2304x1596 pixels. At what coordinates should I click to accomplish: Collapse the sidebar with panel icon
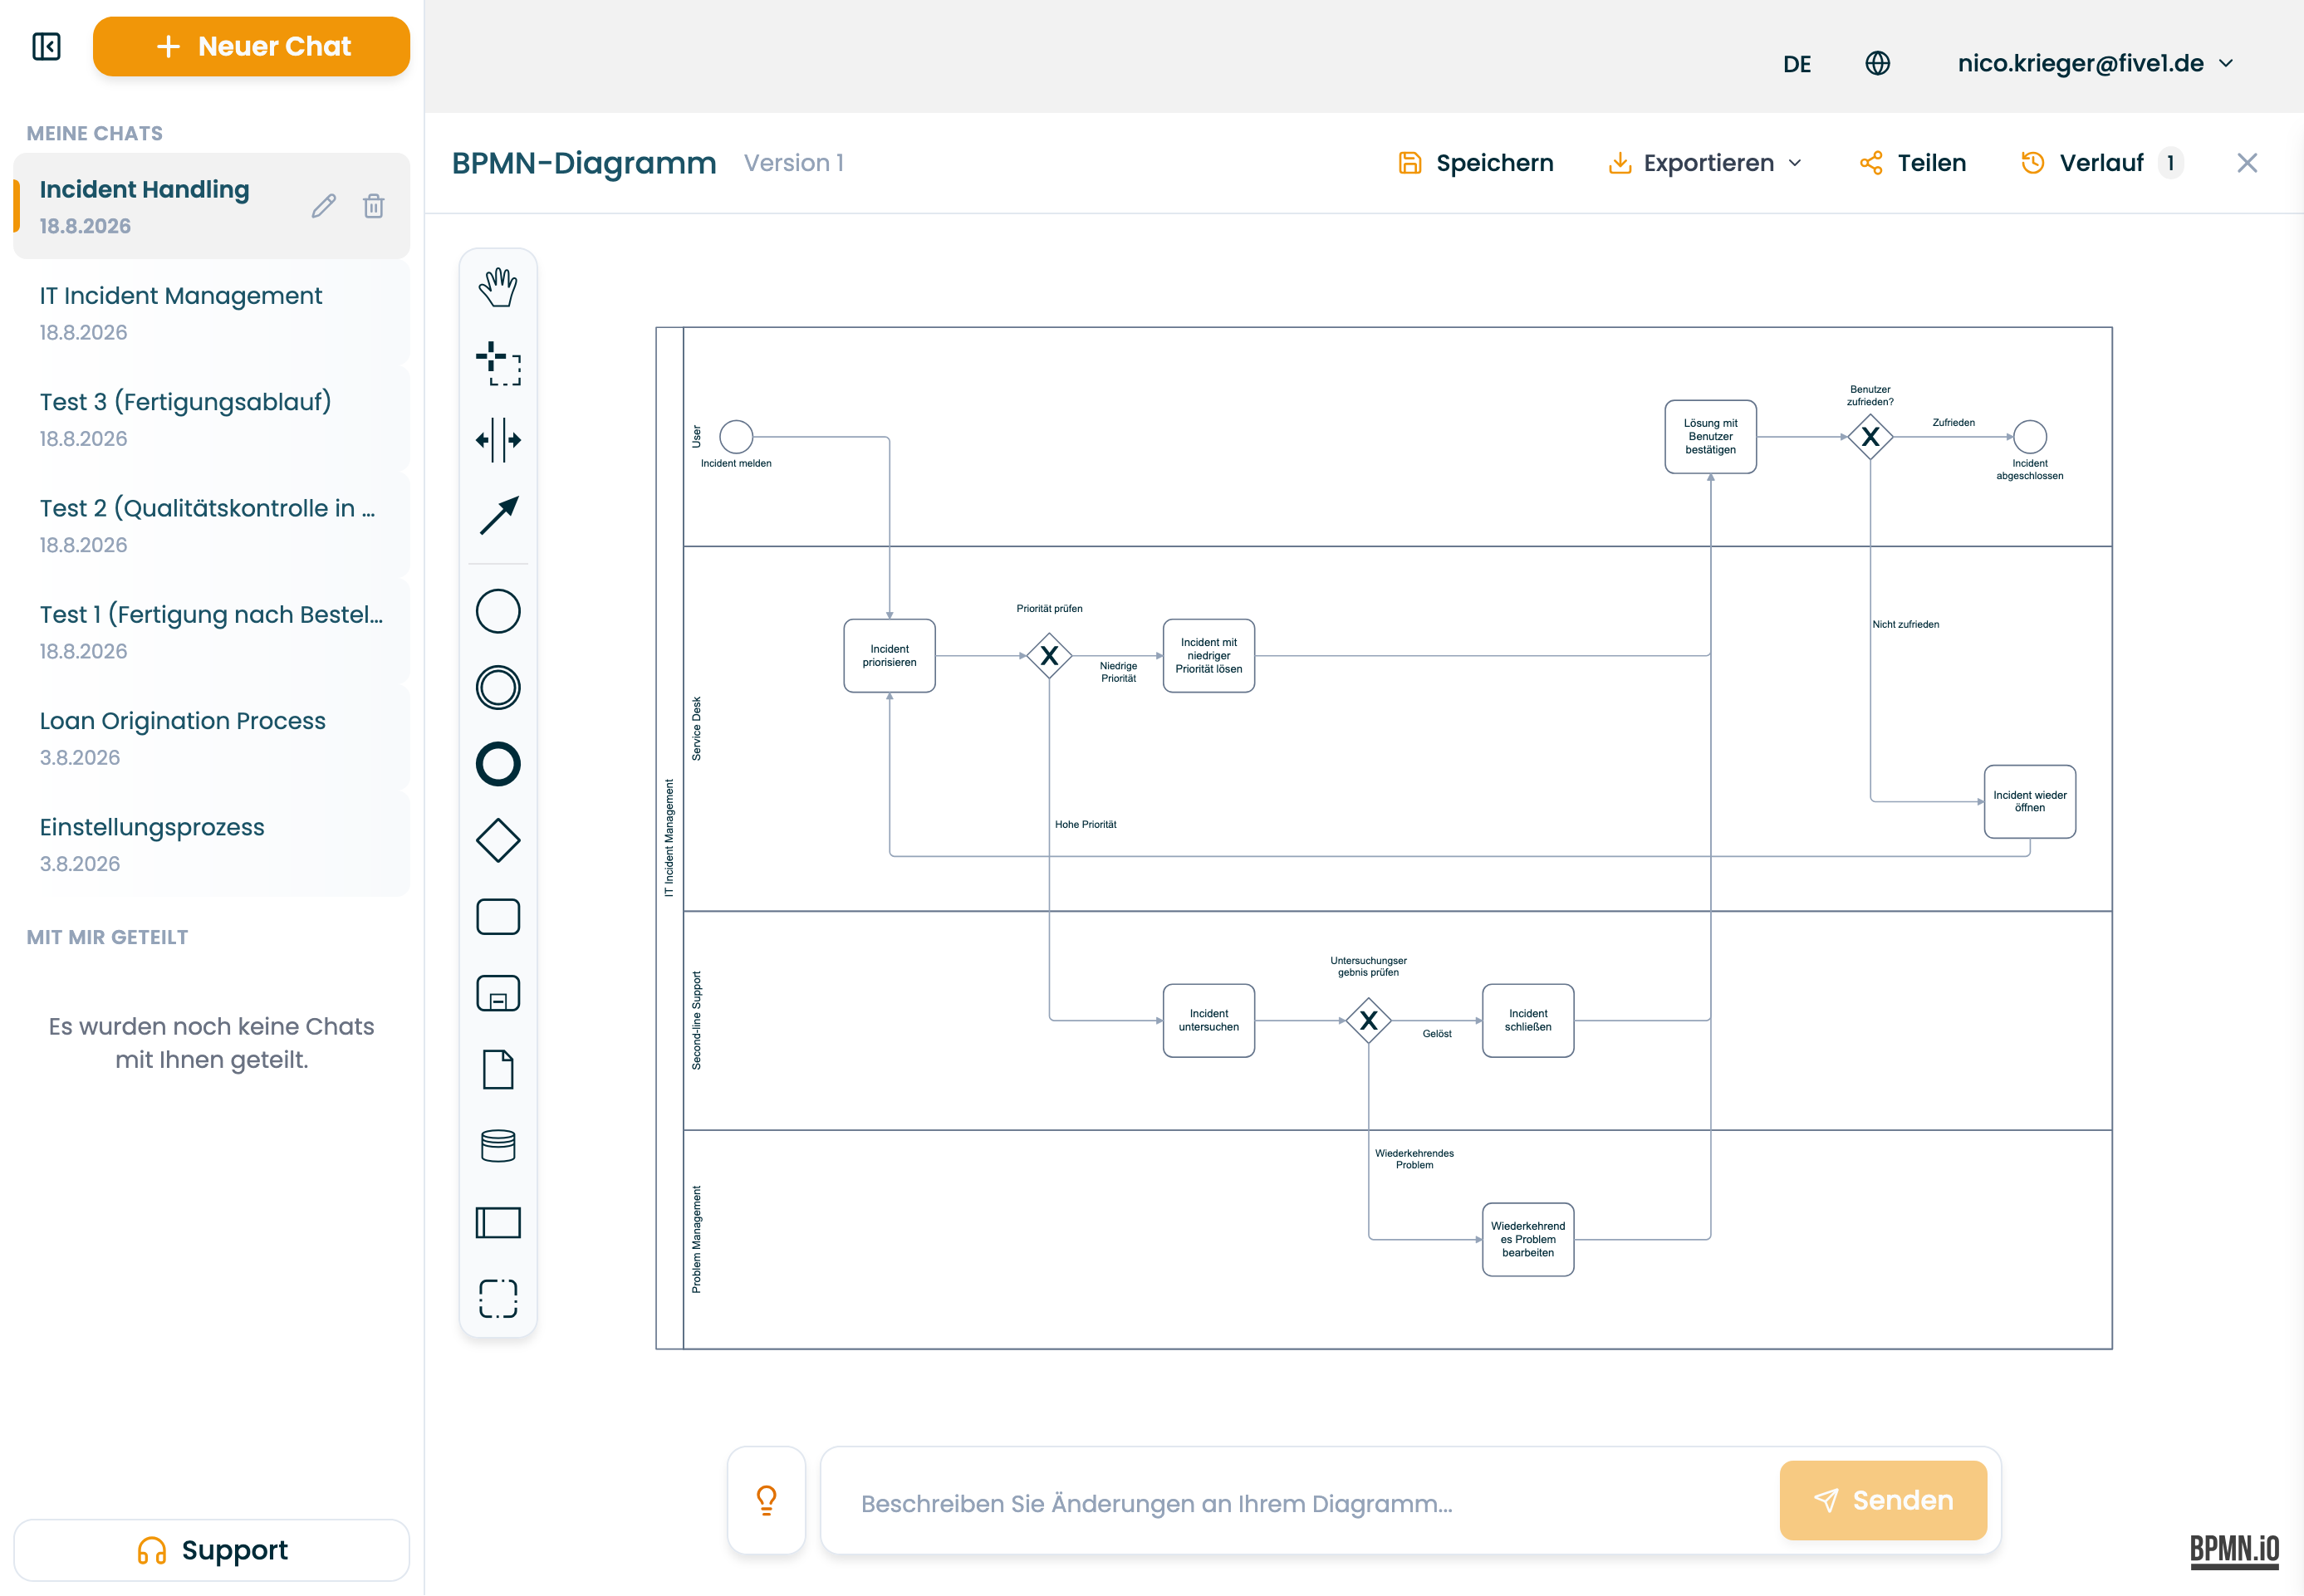46,46
